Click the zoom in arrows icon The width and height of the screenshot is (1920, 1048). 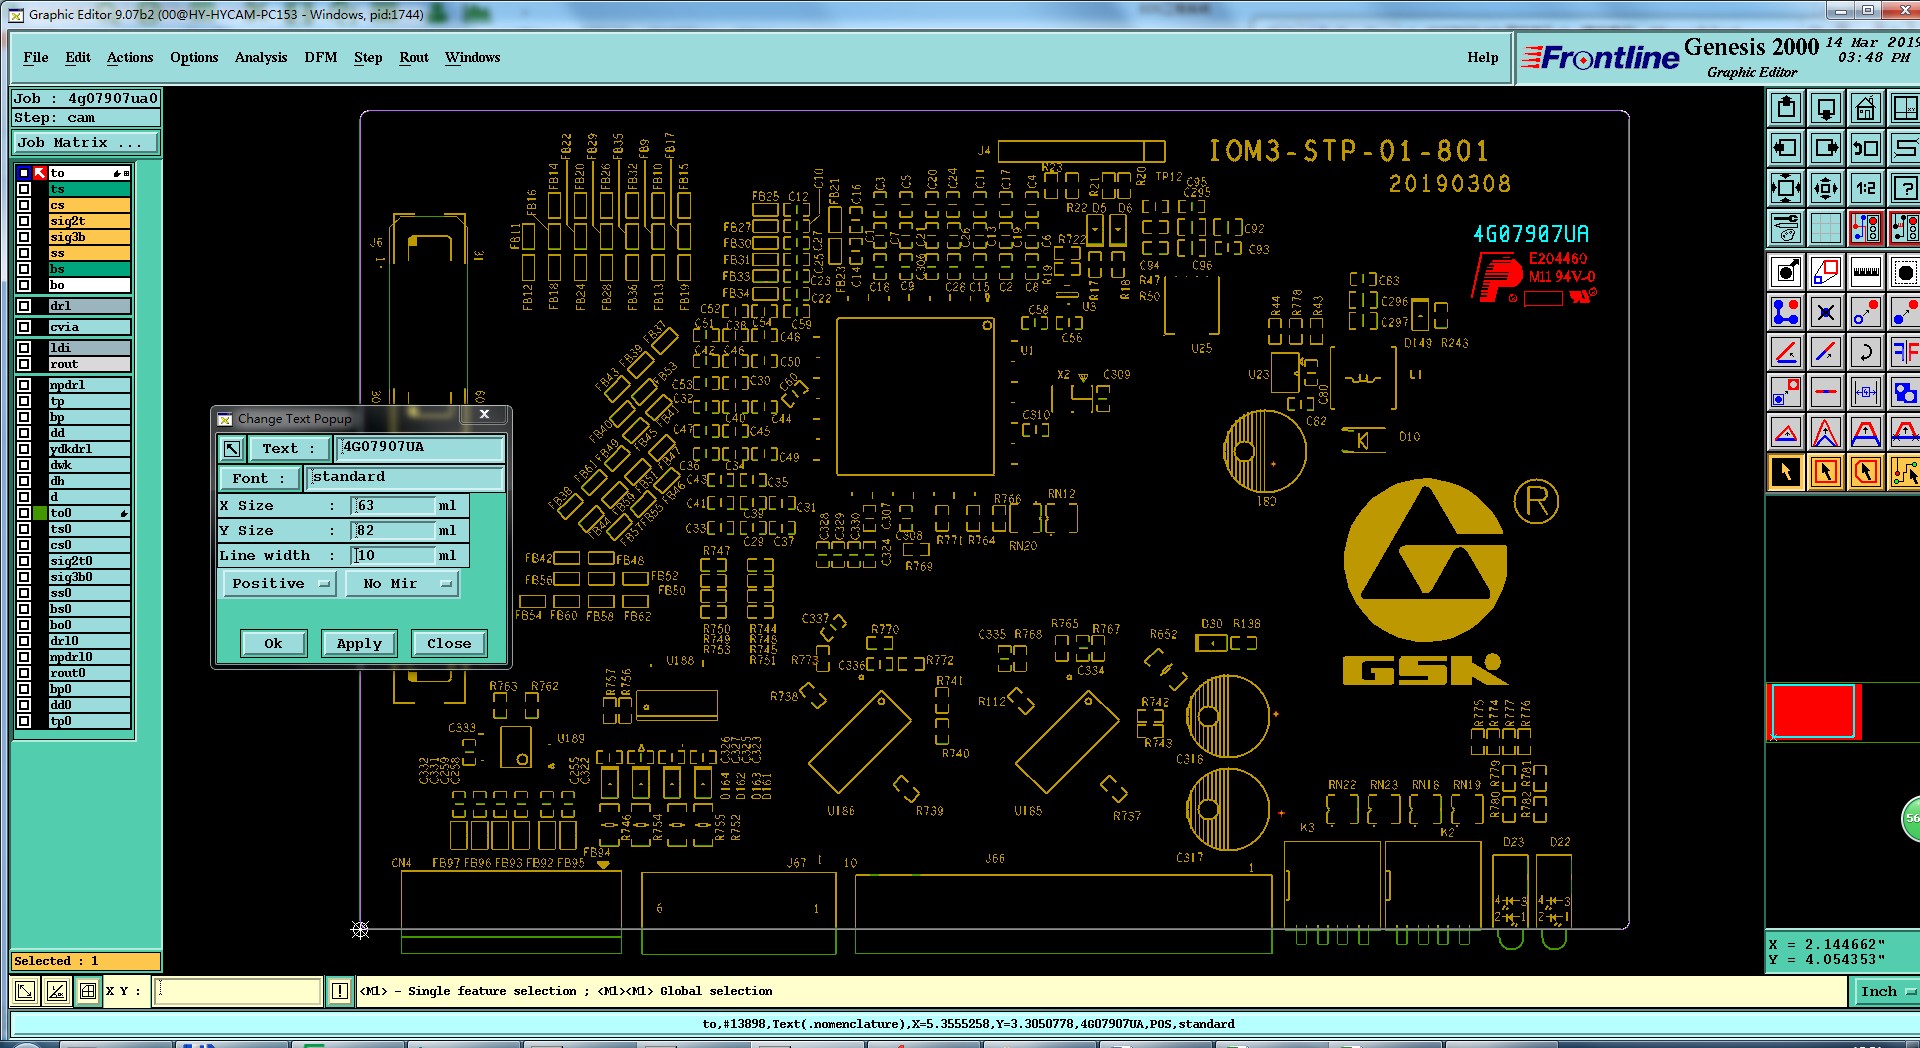click(1786, 188)
